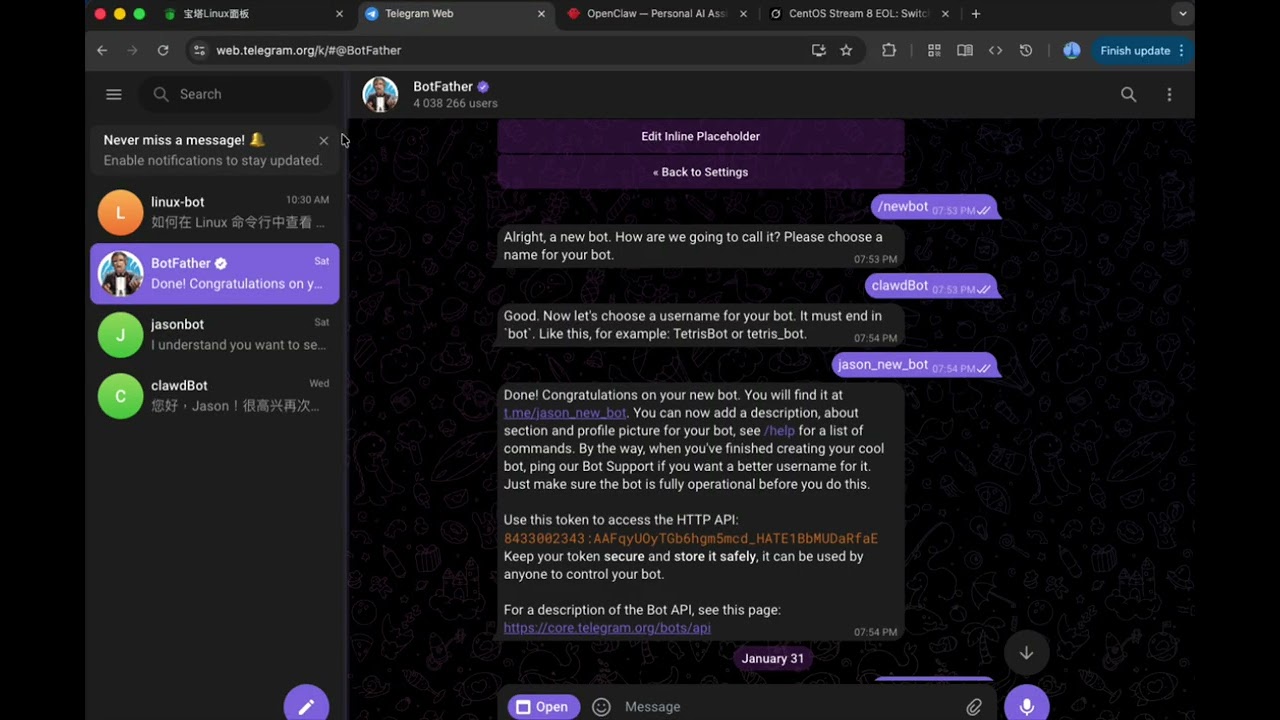Open the browser profile avatar
This screenshot has height=720, width=1280.
click(1071, 50)
